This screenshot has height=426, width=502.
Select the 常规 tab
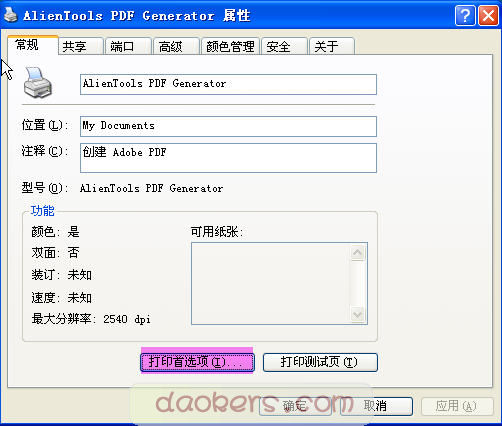[x=33, y=45]
